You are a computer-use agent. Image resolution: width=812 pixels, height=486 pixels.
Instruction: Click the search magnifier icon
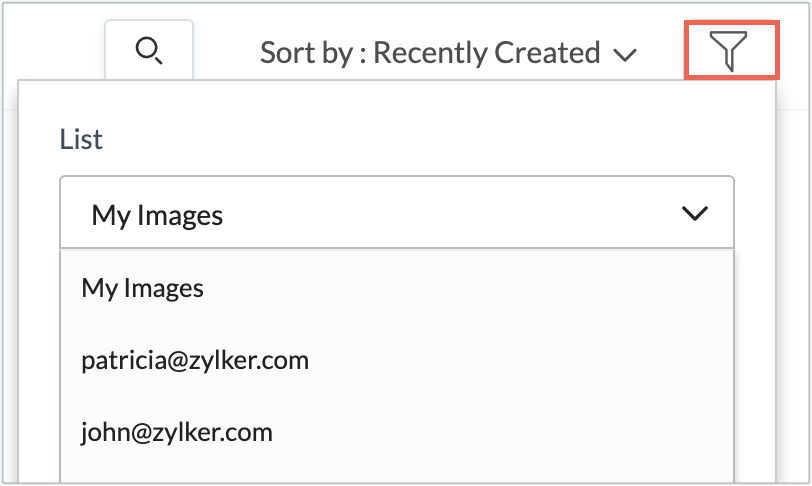click(x=149, y=51)
